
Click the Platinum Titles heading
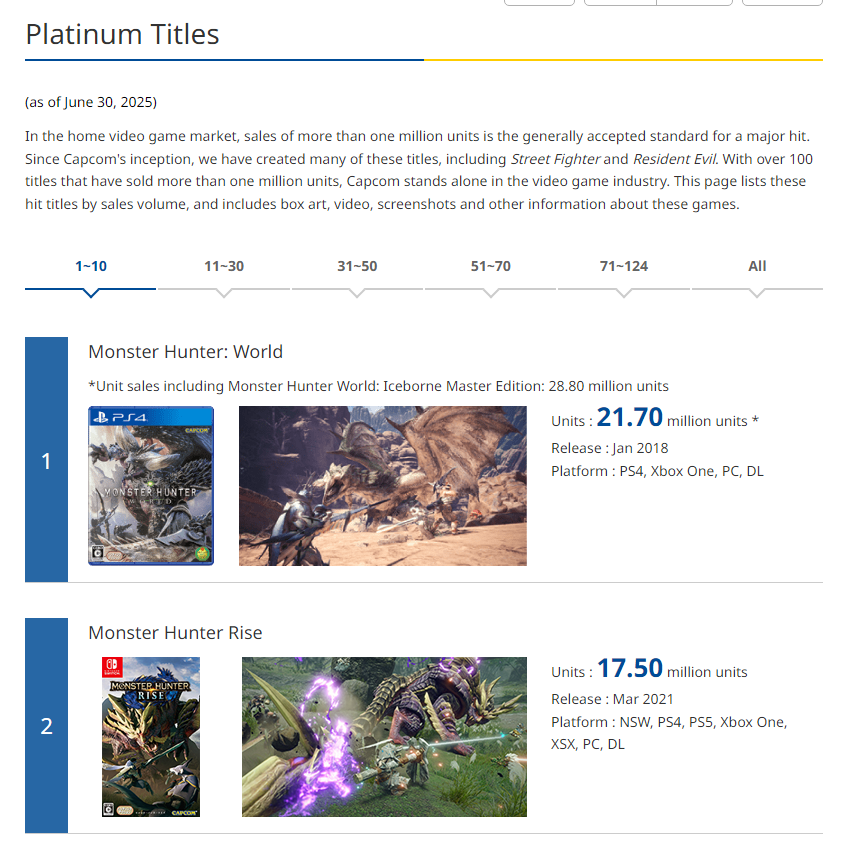coord(122,35)
